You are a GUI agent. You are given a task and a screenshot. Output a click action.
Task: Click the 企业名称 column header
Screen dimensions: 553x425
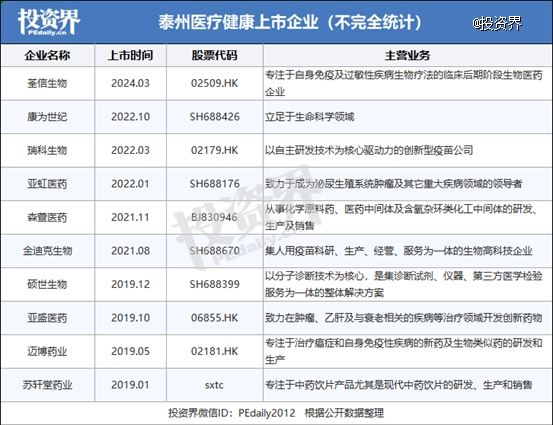[47, 55]
